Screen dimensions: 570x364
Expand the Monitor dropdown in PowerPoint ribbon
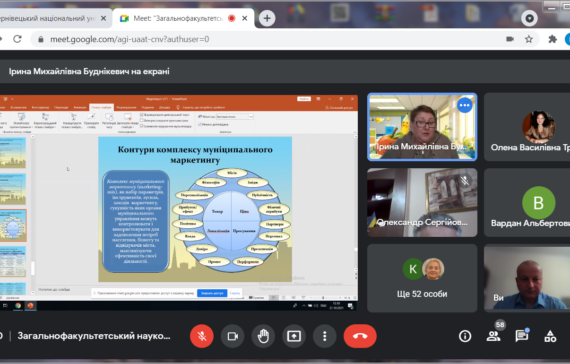251,117
